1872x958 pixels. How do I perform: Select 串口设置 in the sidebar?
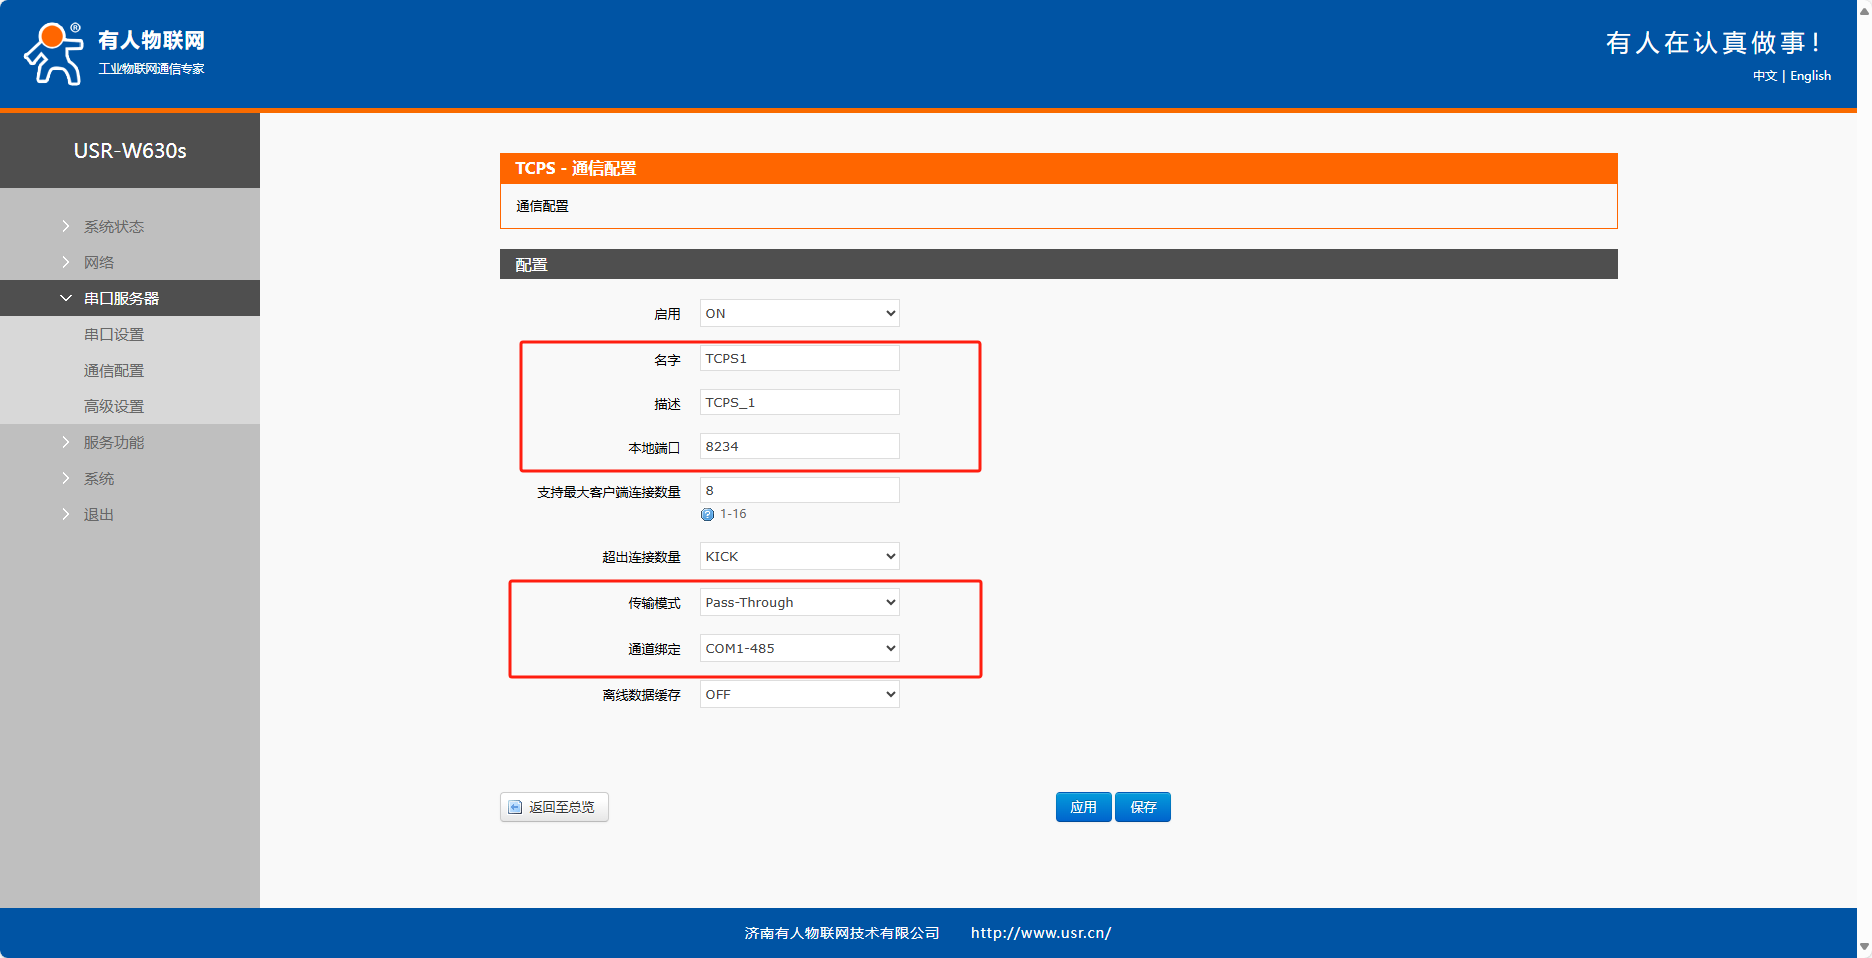click(x=114, y=335)
